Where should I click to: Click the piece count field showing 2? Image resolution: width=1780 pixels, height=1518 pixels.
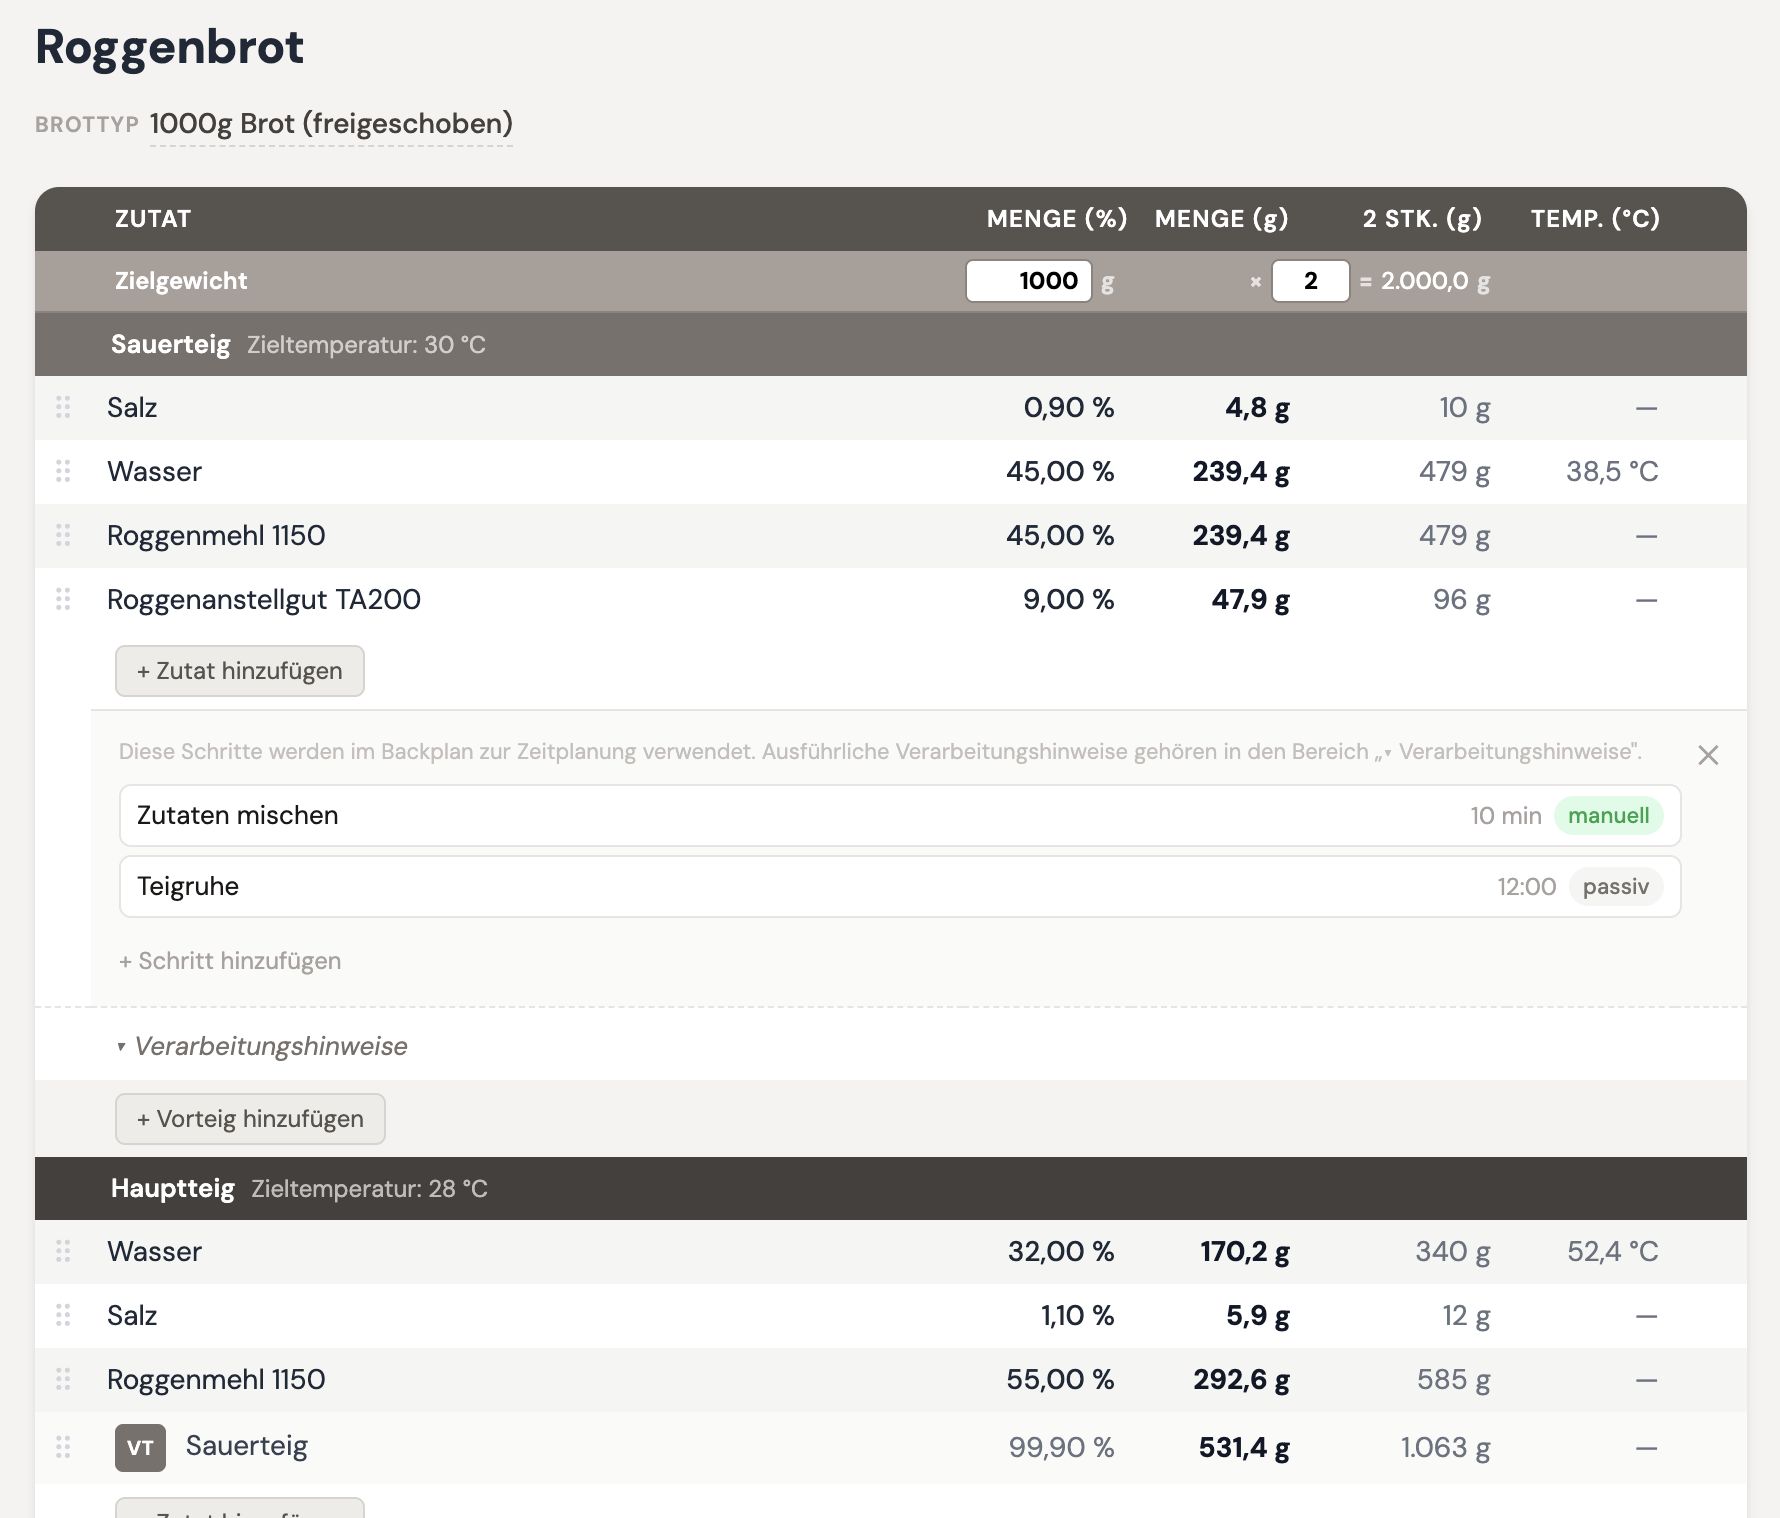1310,281
